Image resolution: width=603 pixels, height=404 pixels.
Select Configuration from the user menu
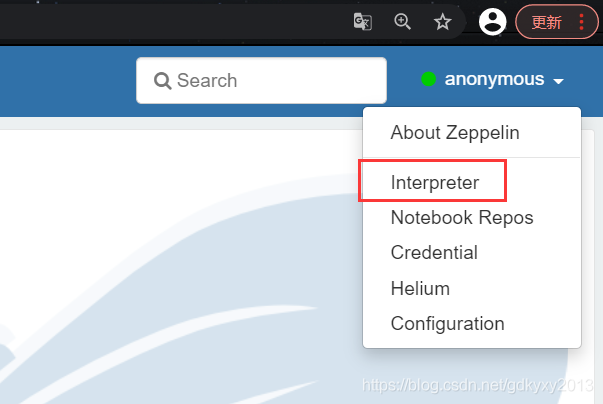pyautogui.click(x=447, y=323)
